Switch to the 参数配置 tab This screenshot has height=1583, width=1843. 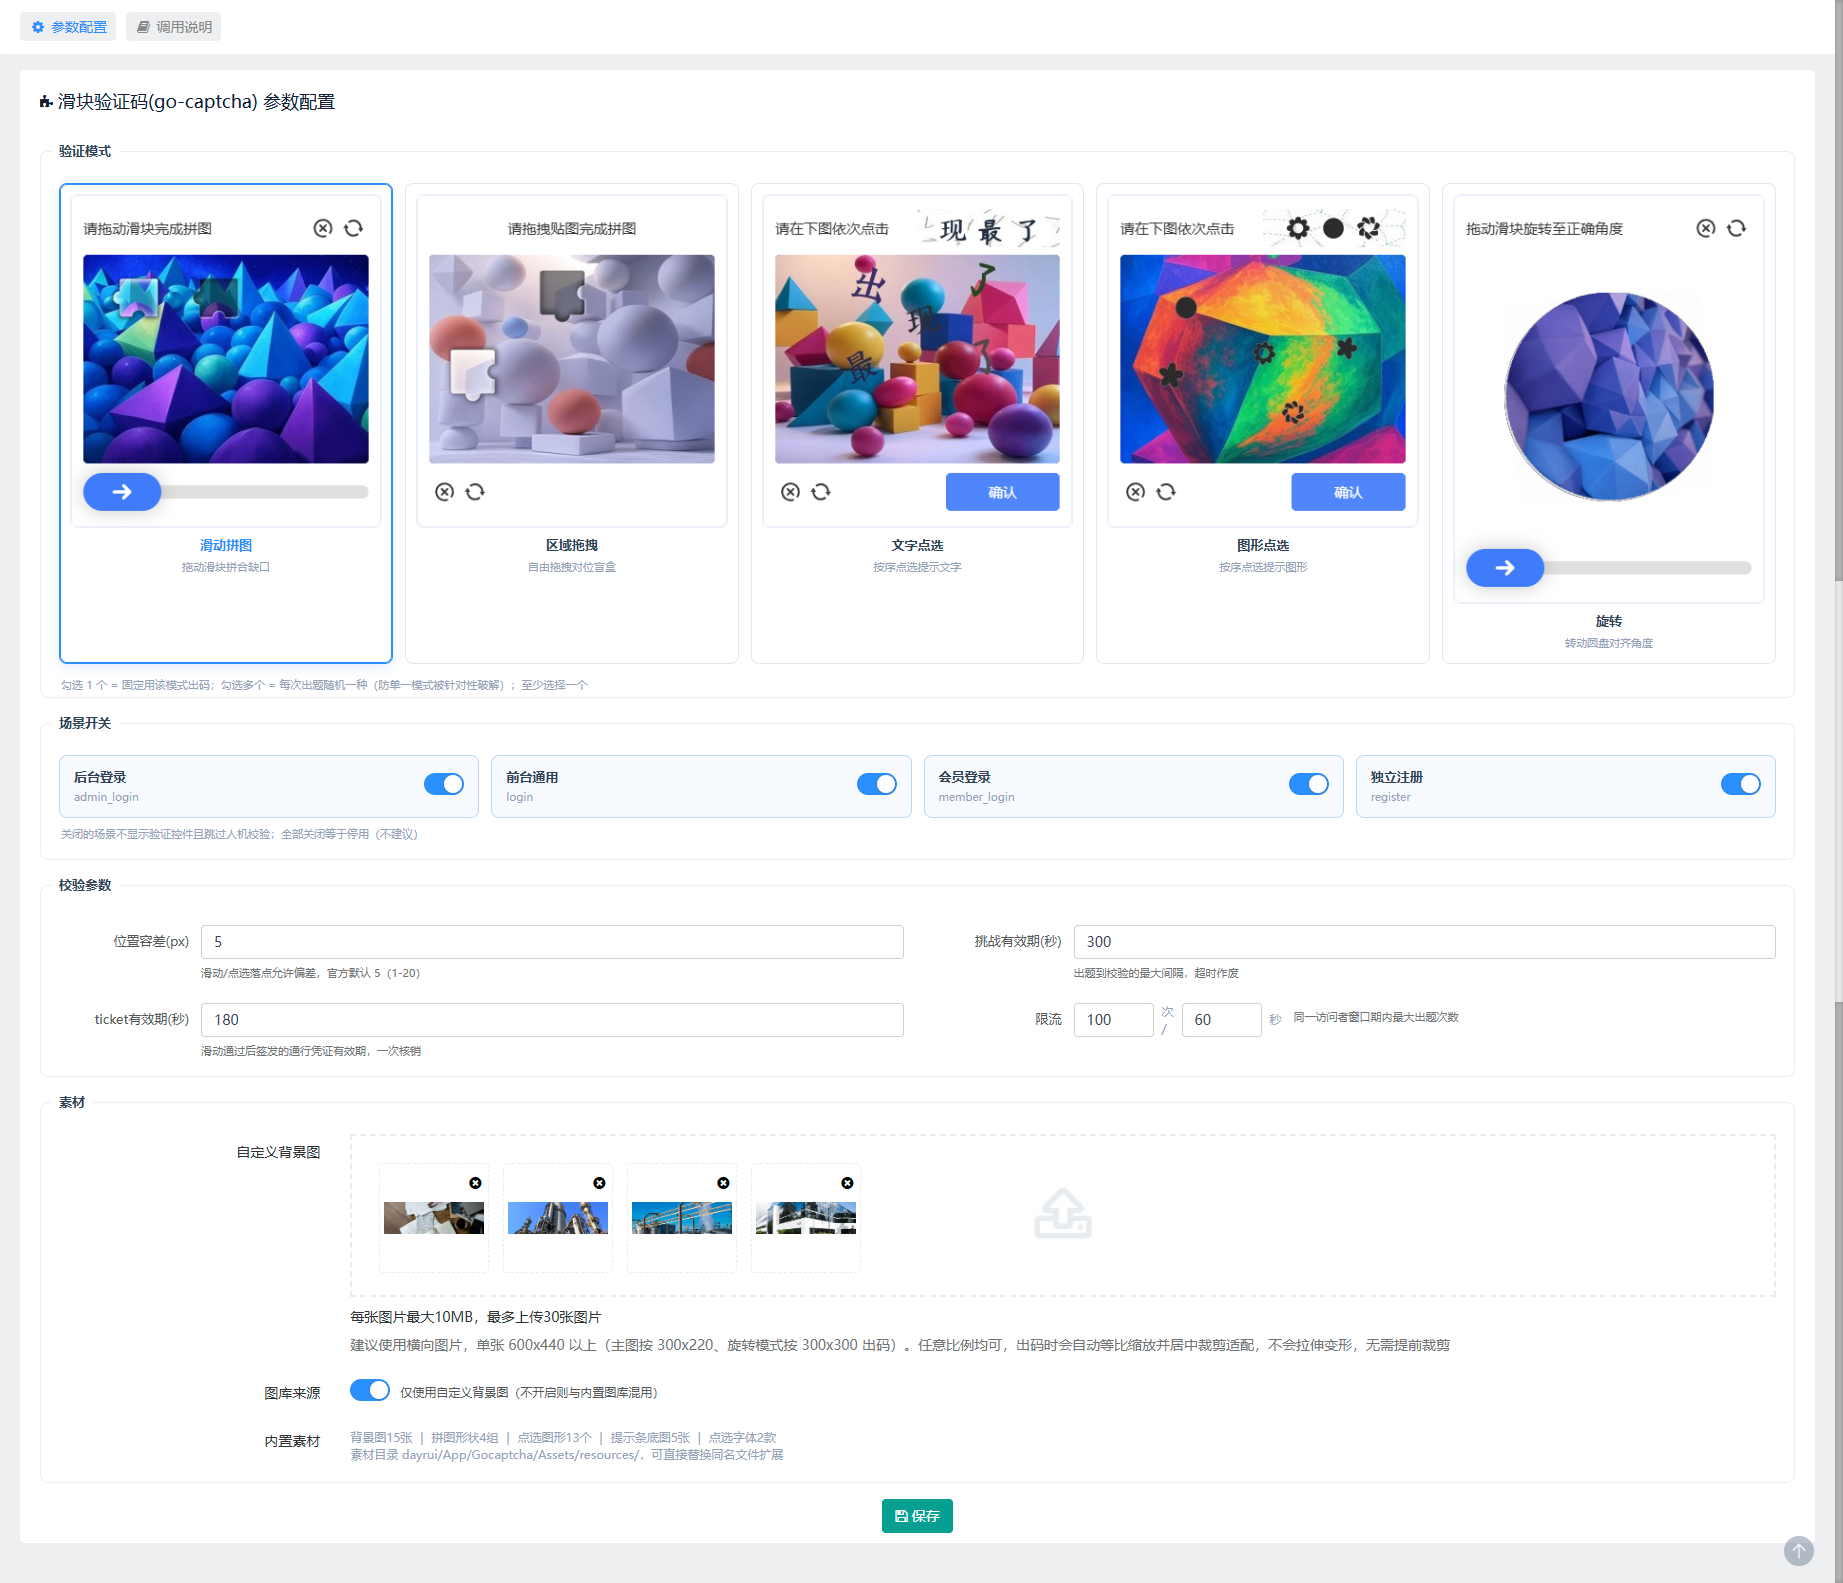coord(68,27)
